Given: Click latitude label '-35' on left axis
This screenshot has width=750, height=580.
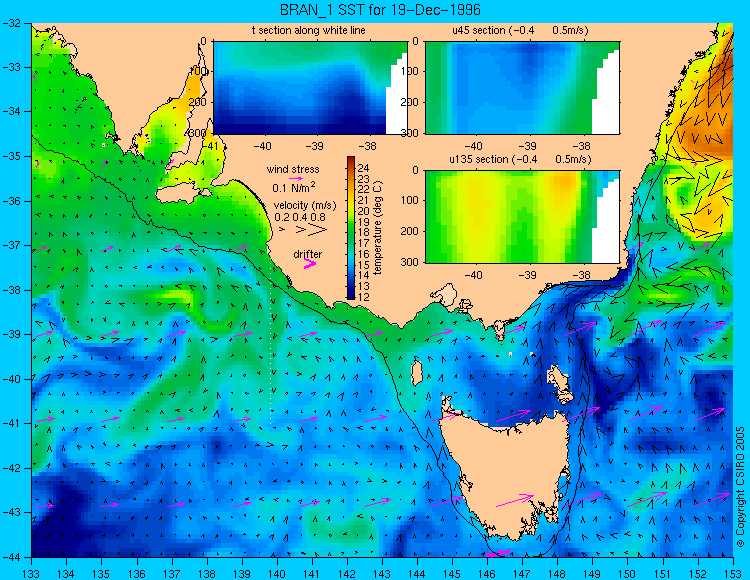Looking at the screenshot, I should coord(12,156).
